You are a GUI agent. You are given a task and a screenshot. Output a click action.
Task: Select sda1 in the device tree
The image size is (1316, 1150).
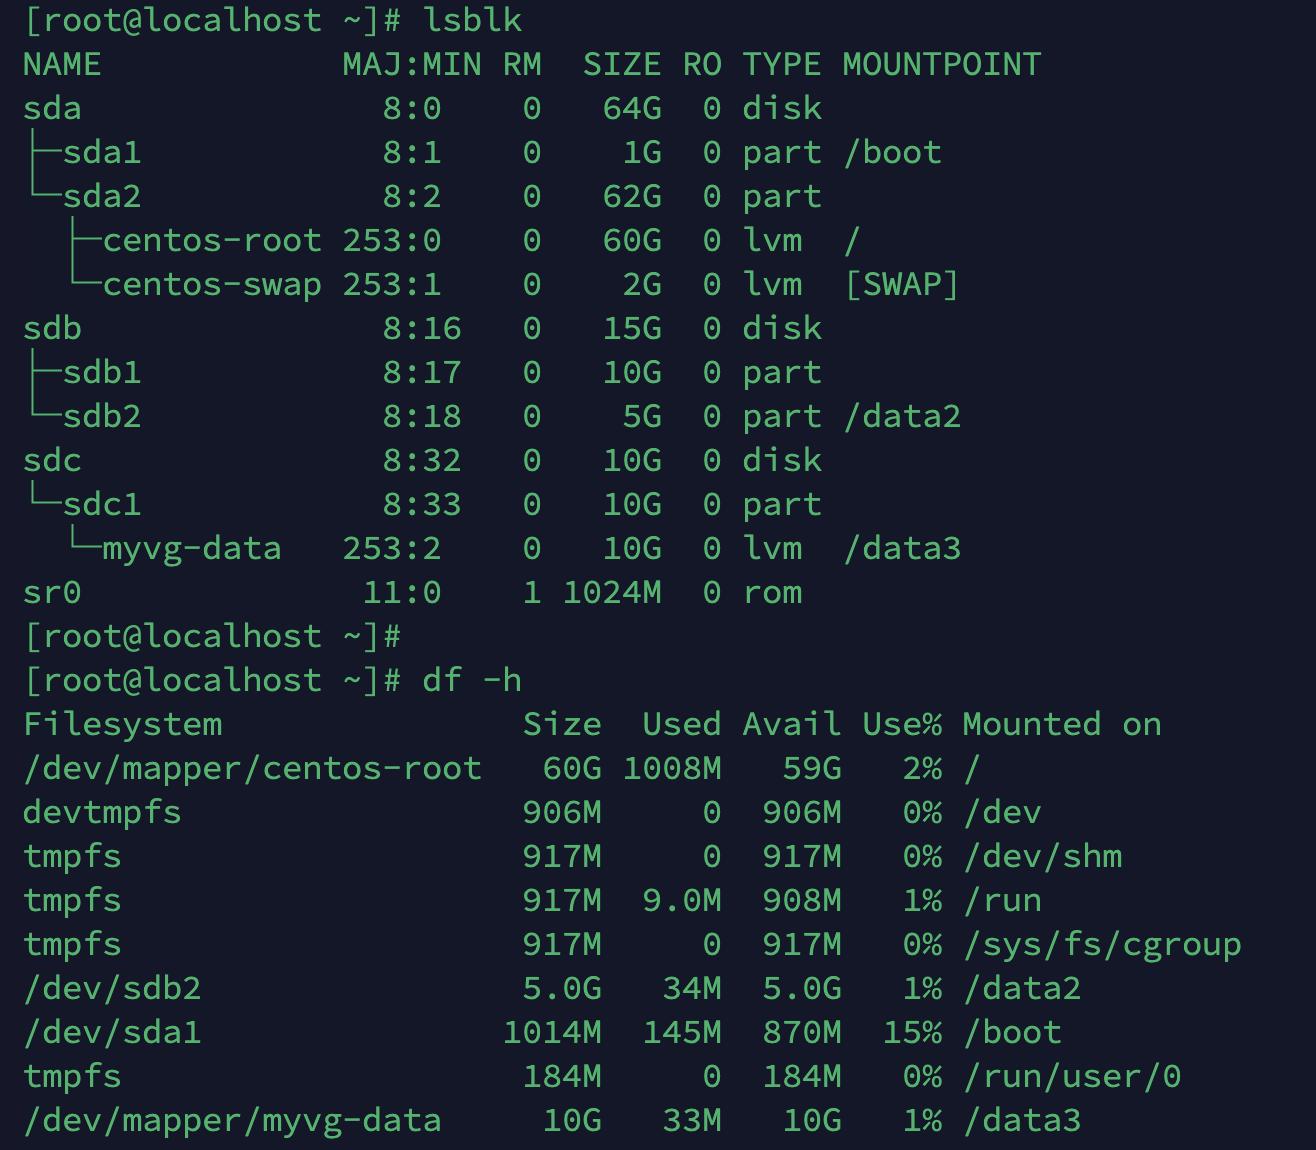pos(101,153)
